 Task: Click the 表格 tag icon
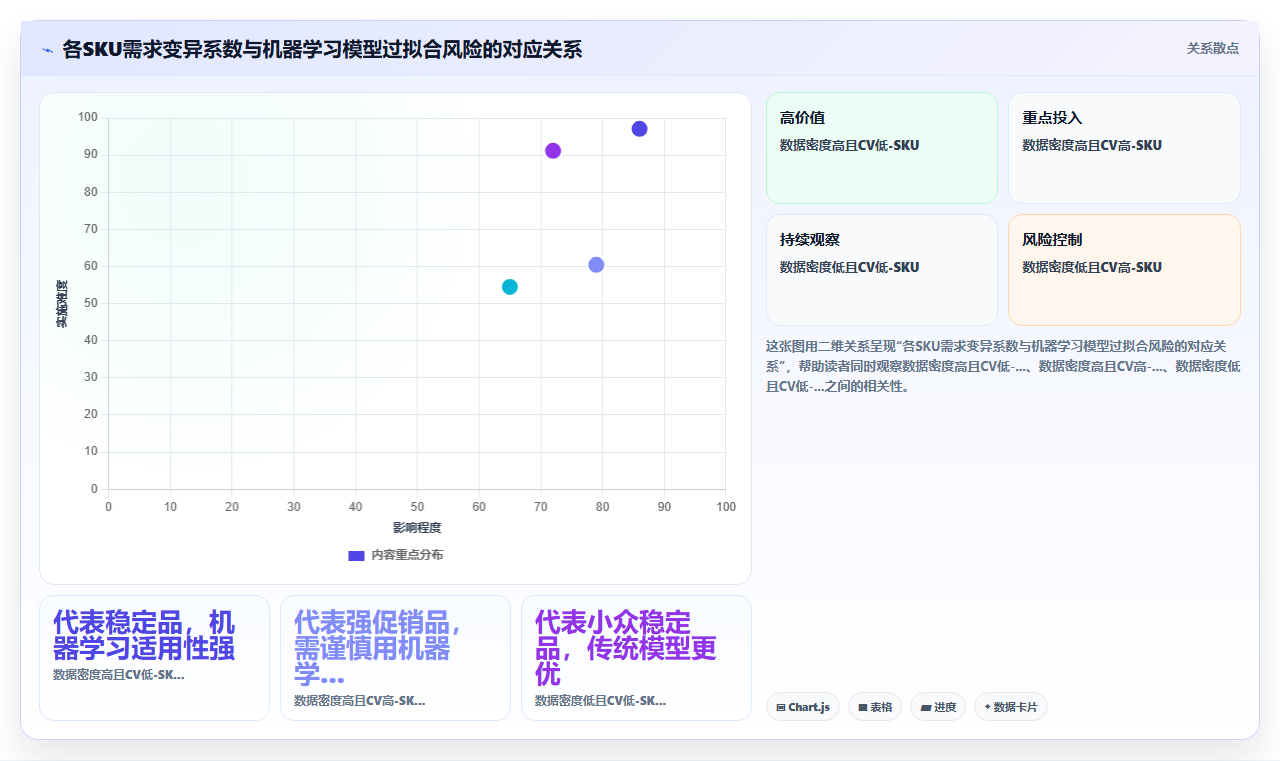863,707
